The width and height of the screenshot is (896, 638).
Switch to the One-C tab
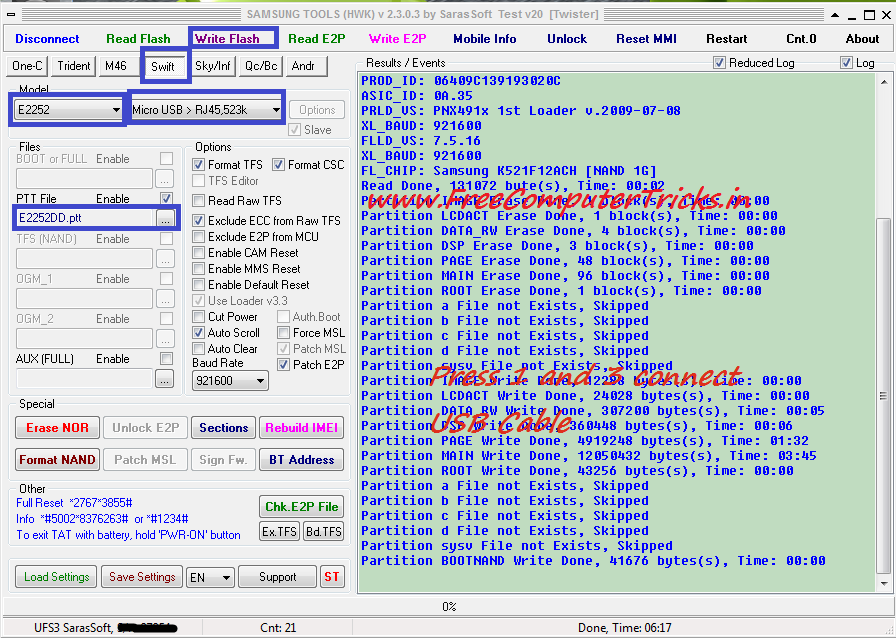tap(27, 66)
